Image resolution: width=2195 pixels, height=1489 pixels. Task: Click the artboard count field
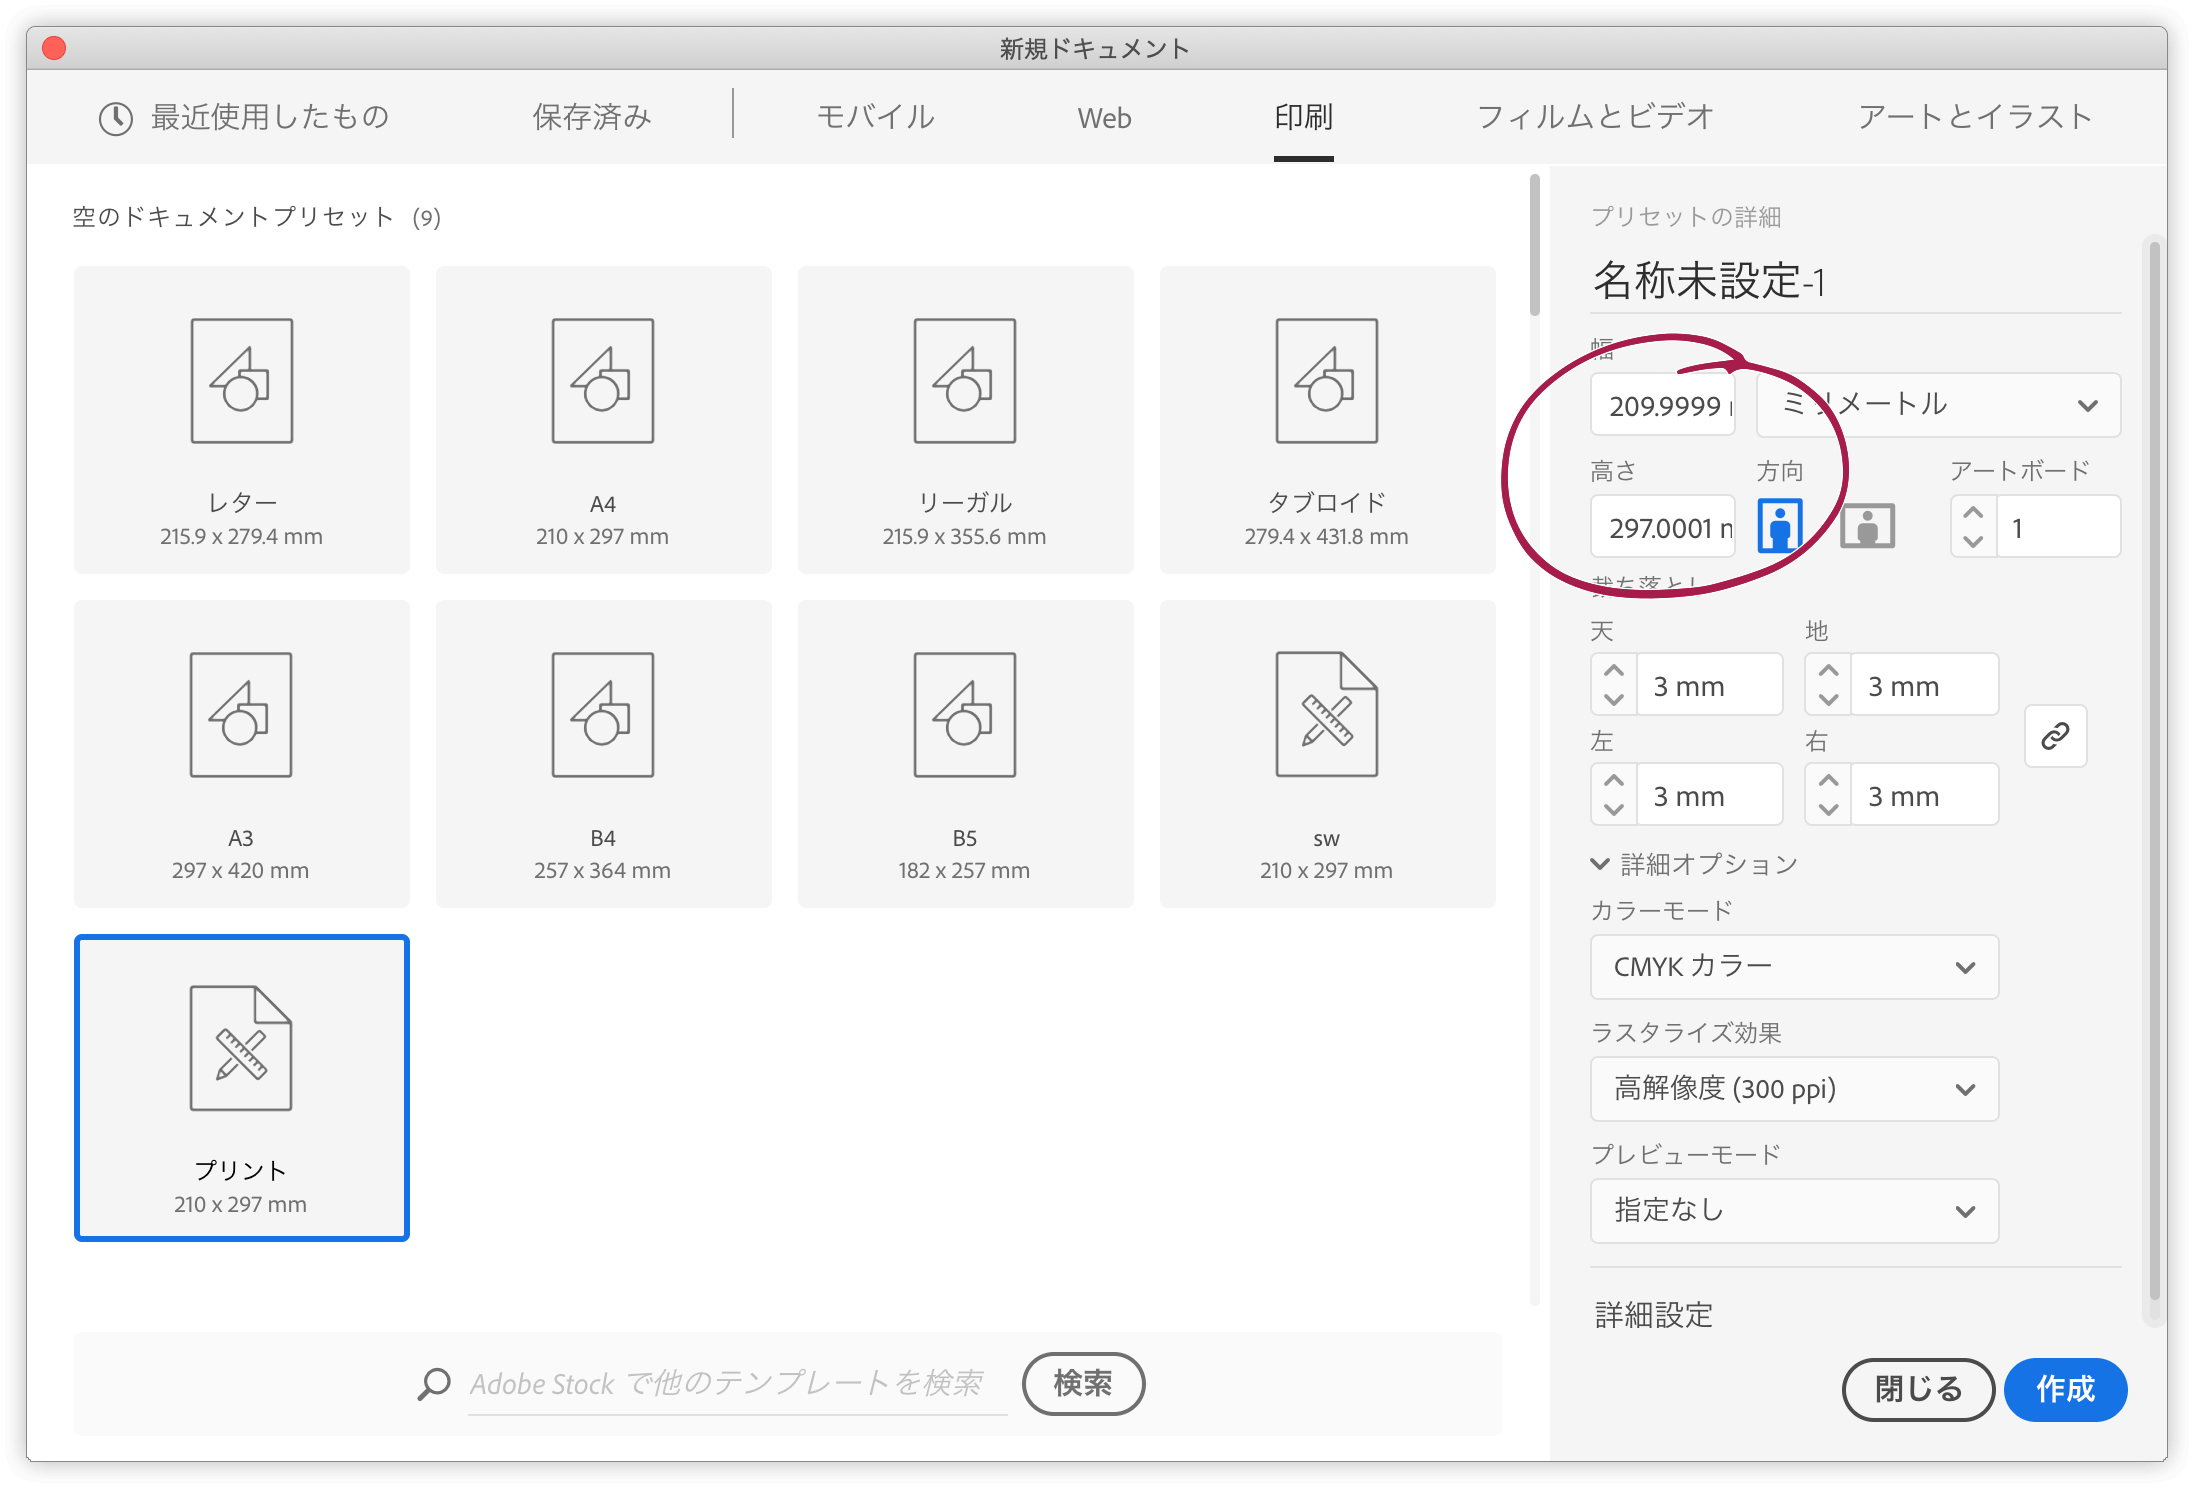pyautogui.click(x=2058, y=527)
